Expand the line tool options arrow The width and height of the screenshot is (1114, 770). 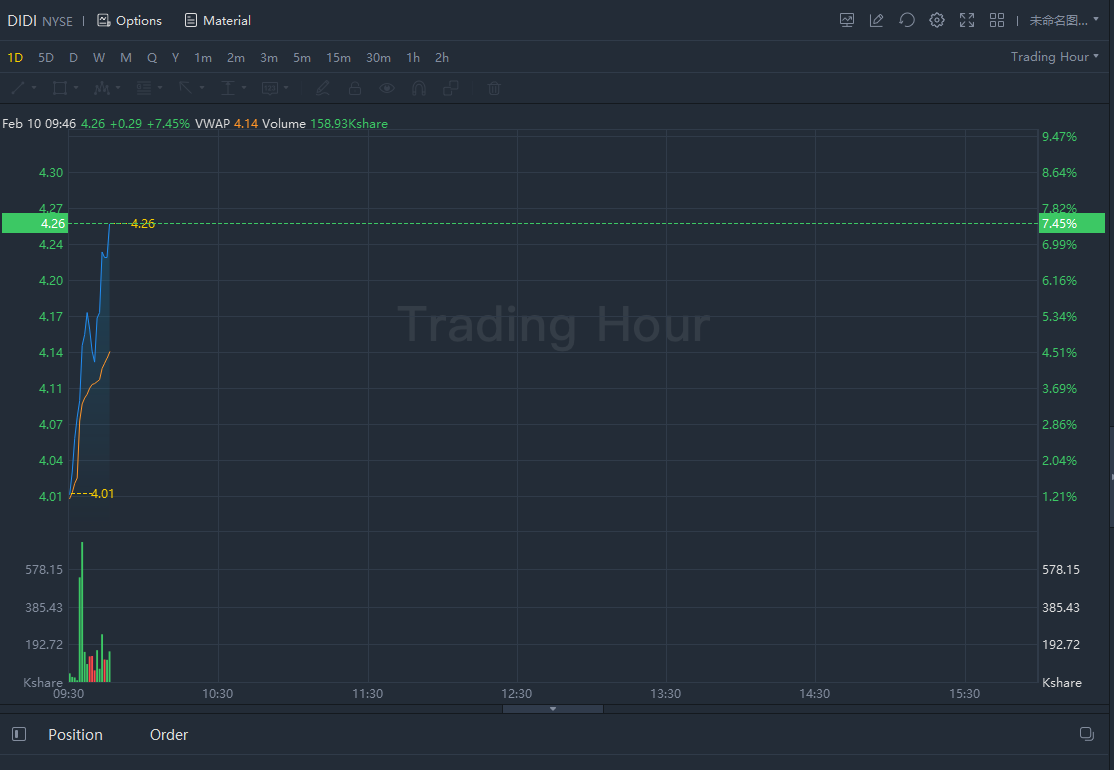(x=33, y=88)
